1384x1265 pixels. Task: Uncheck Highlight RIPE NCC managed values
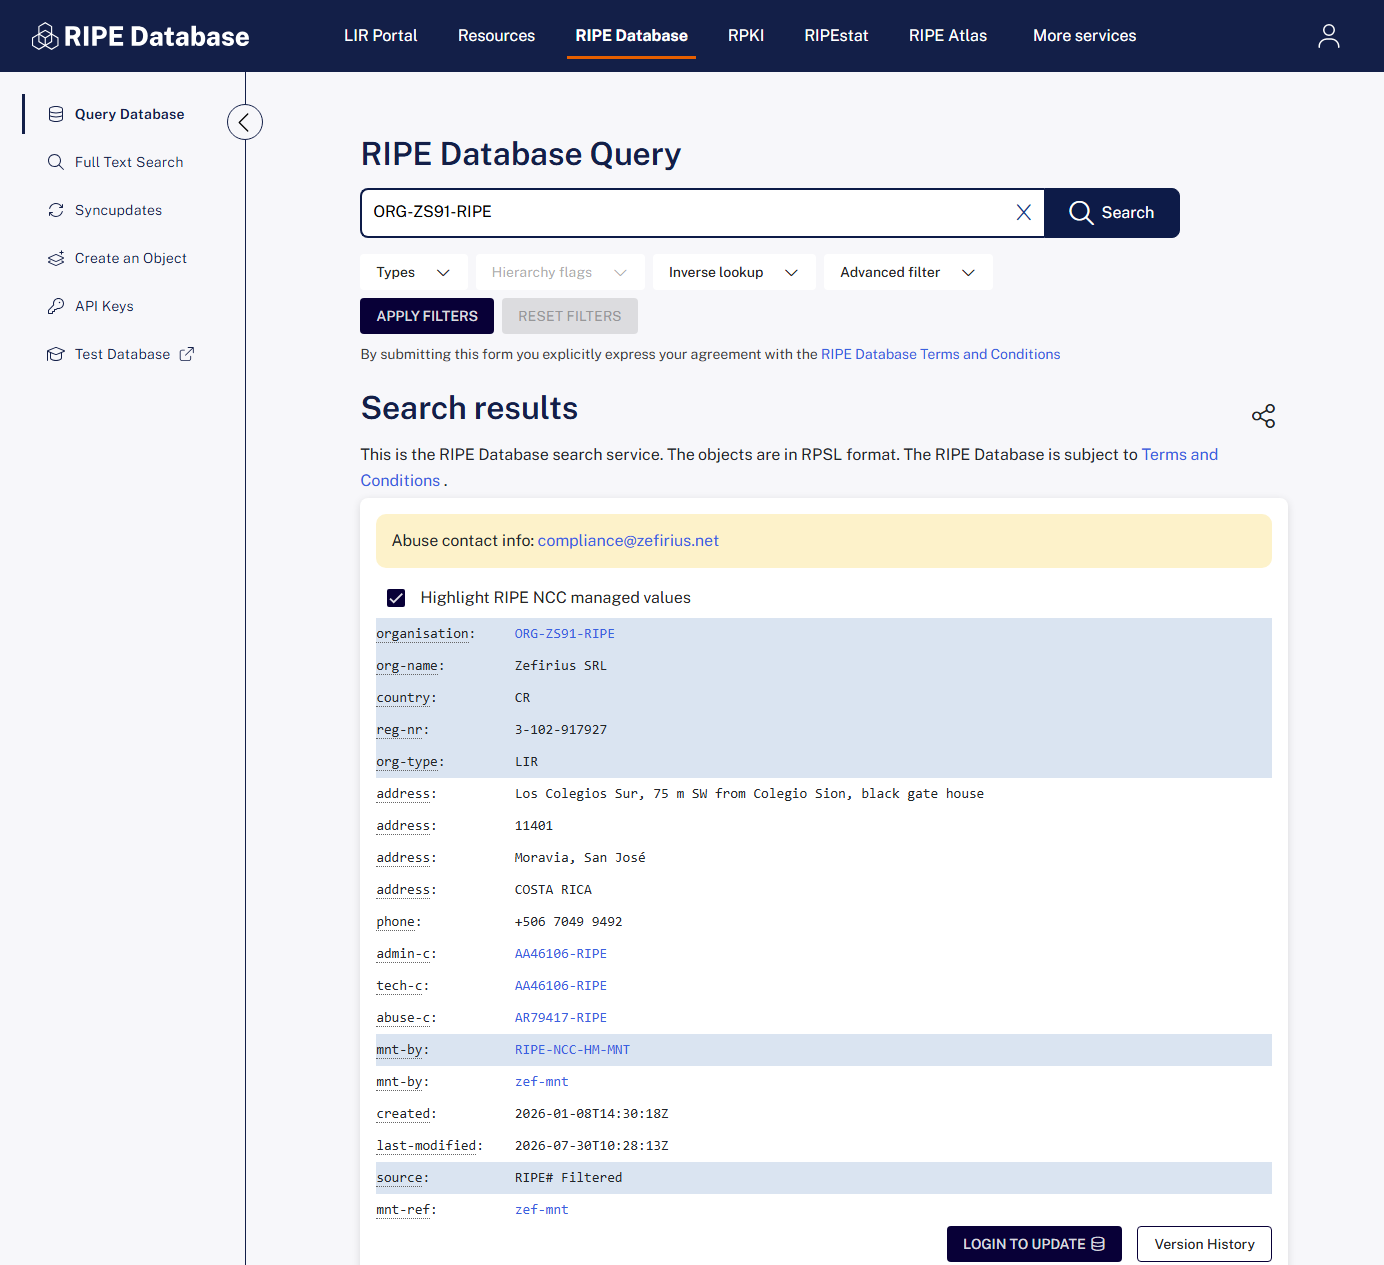(x=396, y=598)
